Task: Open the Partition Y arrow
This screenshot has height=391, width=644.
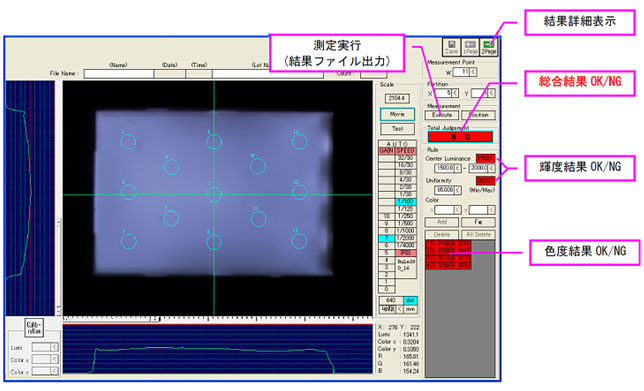Action: (x=492, y=93)
